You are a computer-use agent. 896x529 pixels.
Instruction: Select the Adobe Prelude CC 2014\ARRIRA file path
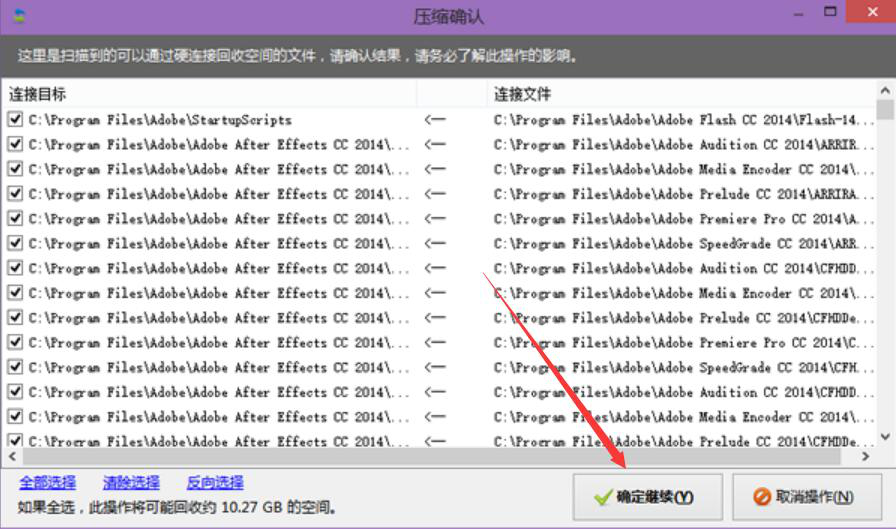click(x=683, y=194)
